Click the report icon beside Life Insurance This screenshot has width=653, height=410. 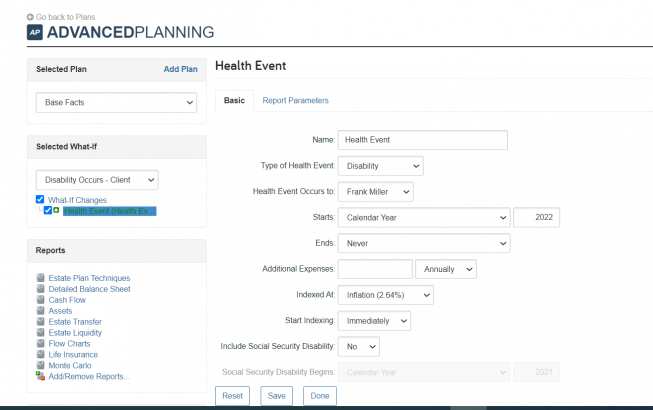coord(40,354)
